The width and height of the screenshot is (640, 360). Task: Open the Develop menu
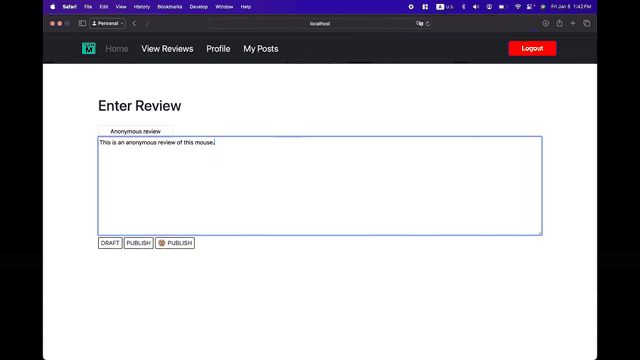198,7
